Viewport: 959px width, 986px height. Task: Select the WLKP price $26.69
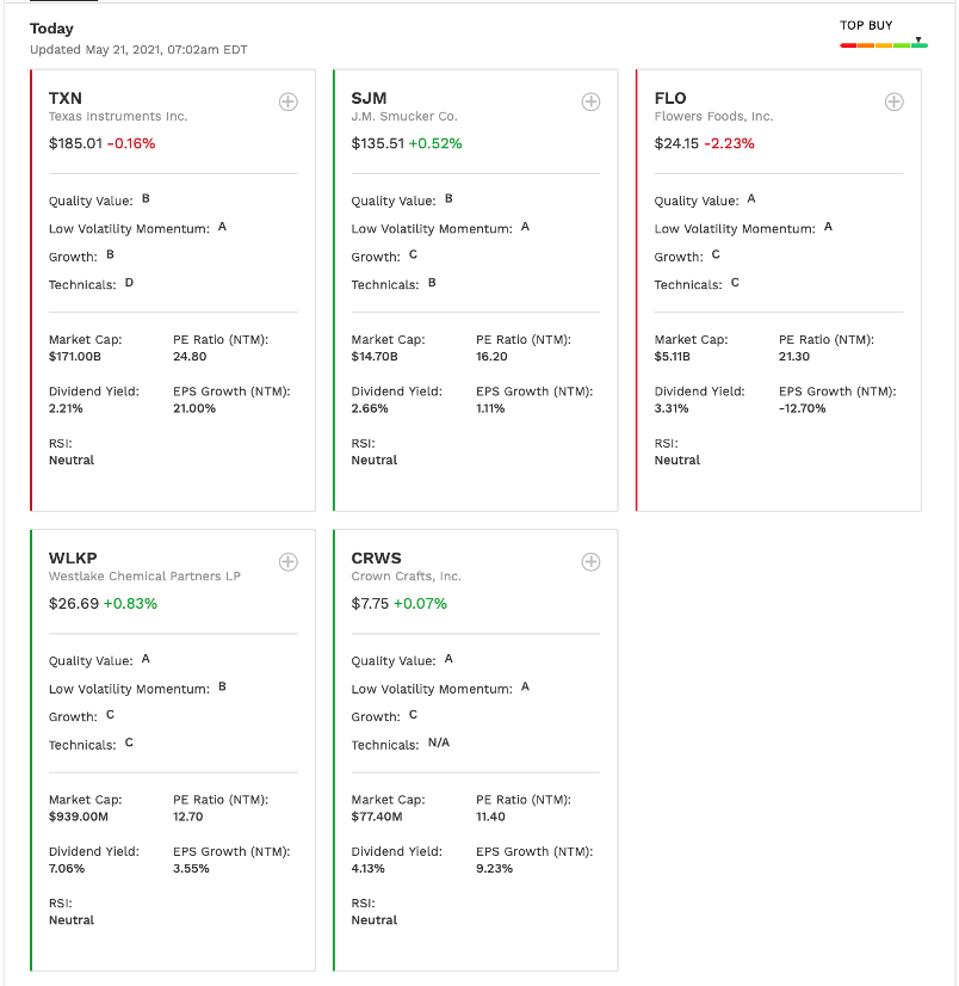click(x=74, y=604)
